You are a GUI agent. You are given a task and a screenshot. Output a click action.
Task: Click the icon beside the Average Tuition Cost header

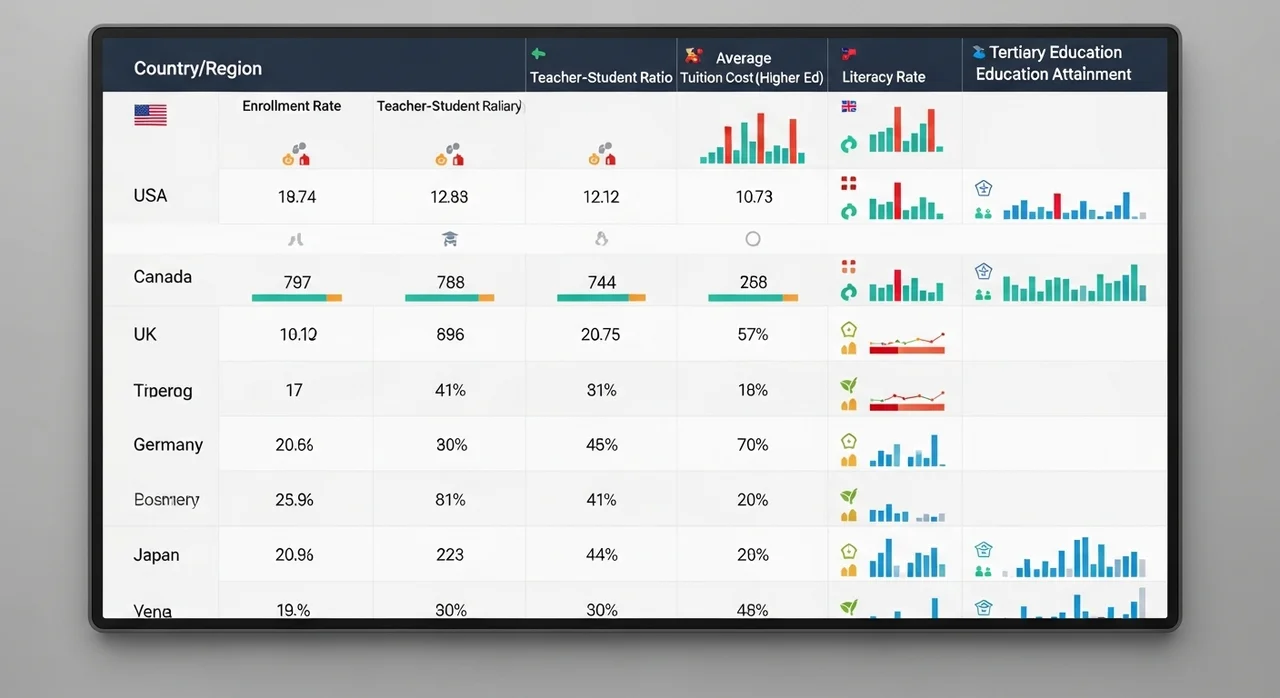click(x=693, y=56)
